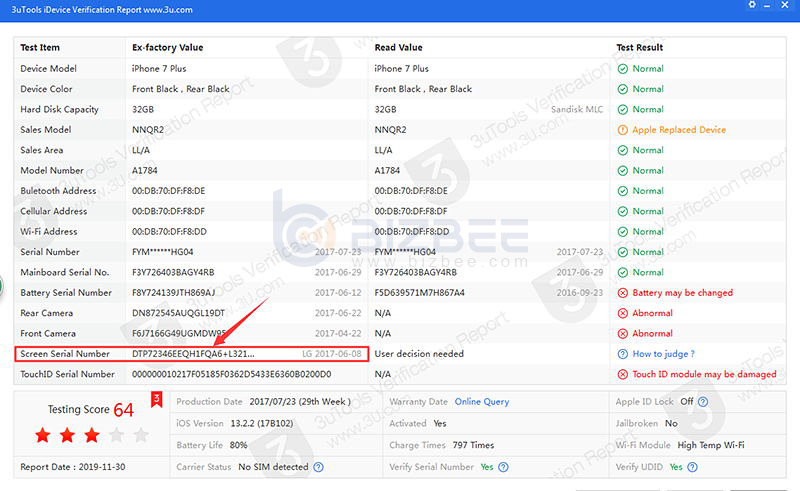
Task: Click the Device Color Normal check icon
Action: click(x=622, y=89)
